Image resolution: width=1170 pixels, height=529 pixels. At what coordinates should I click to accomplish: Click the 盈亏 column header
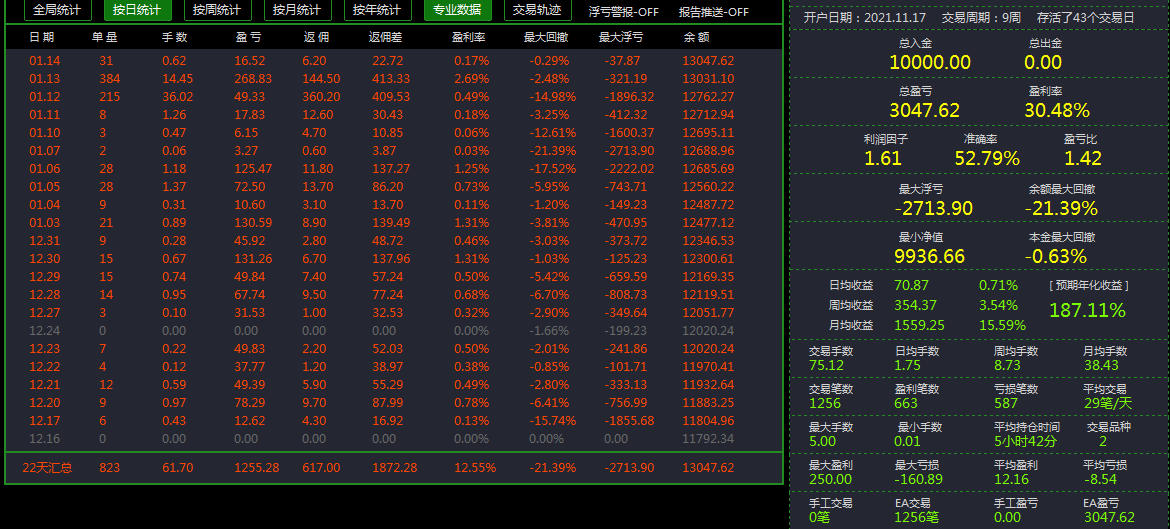248,37
